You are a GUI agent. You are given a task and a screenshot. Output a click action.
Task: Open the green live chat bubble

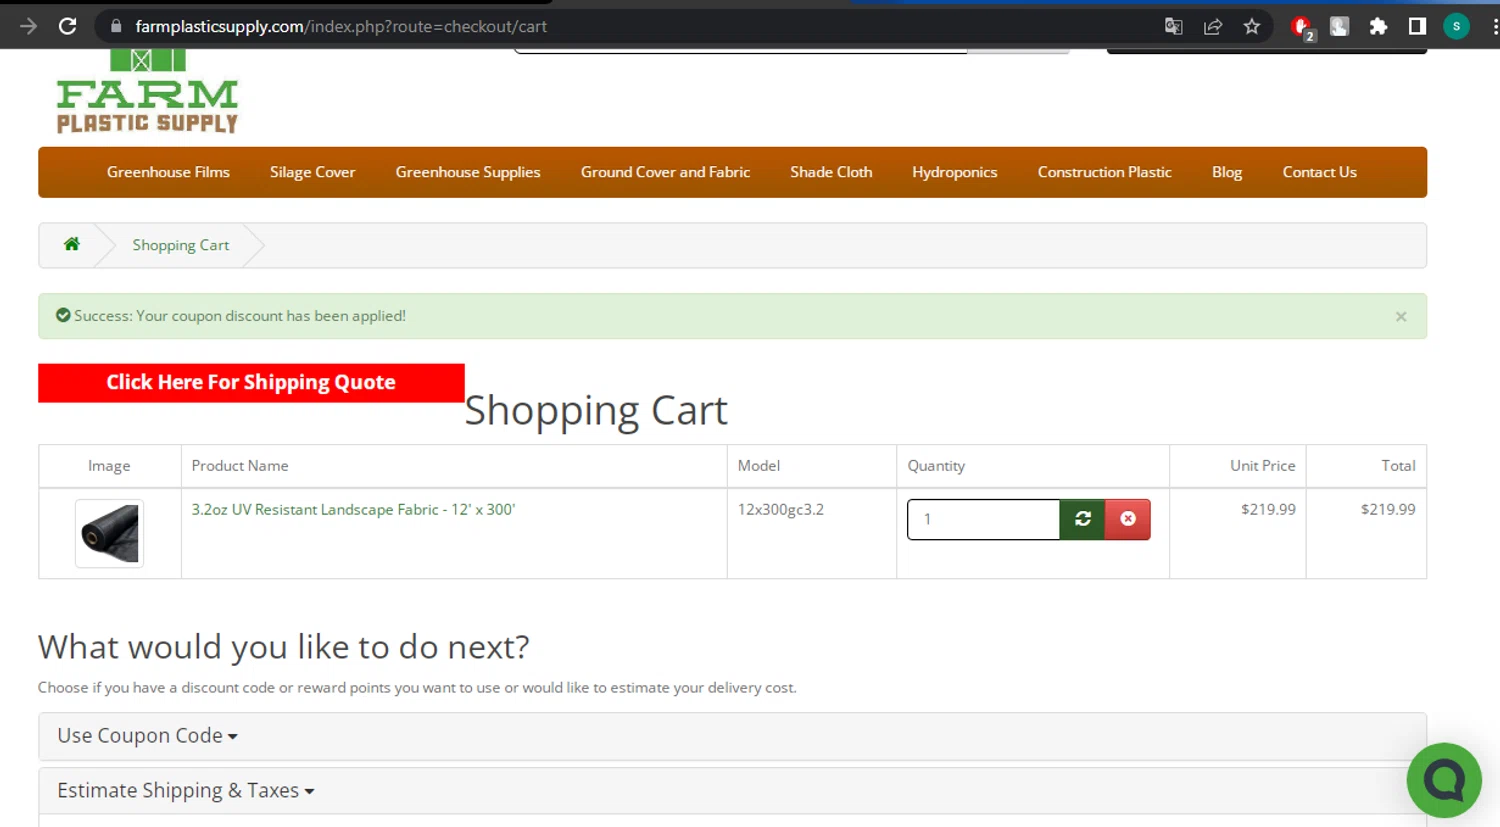(1444, 780)
